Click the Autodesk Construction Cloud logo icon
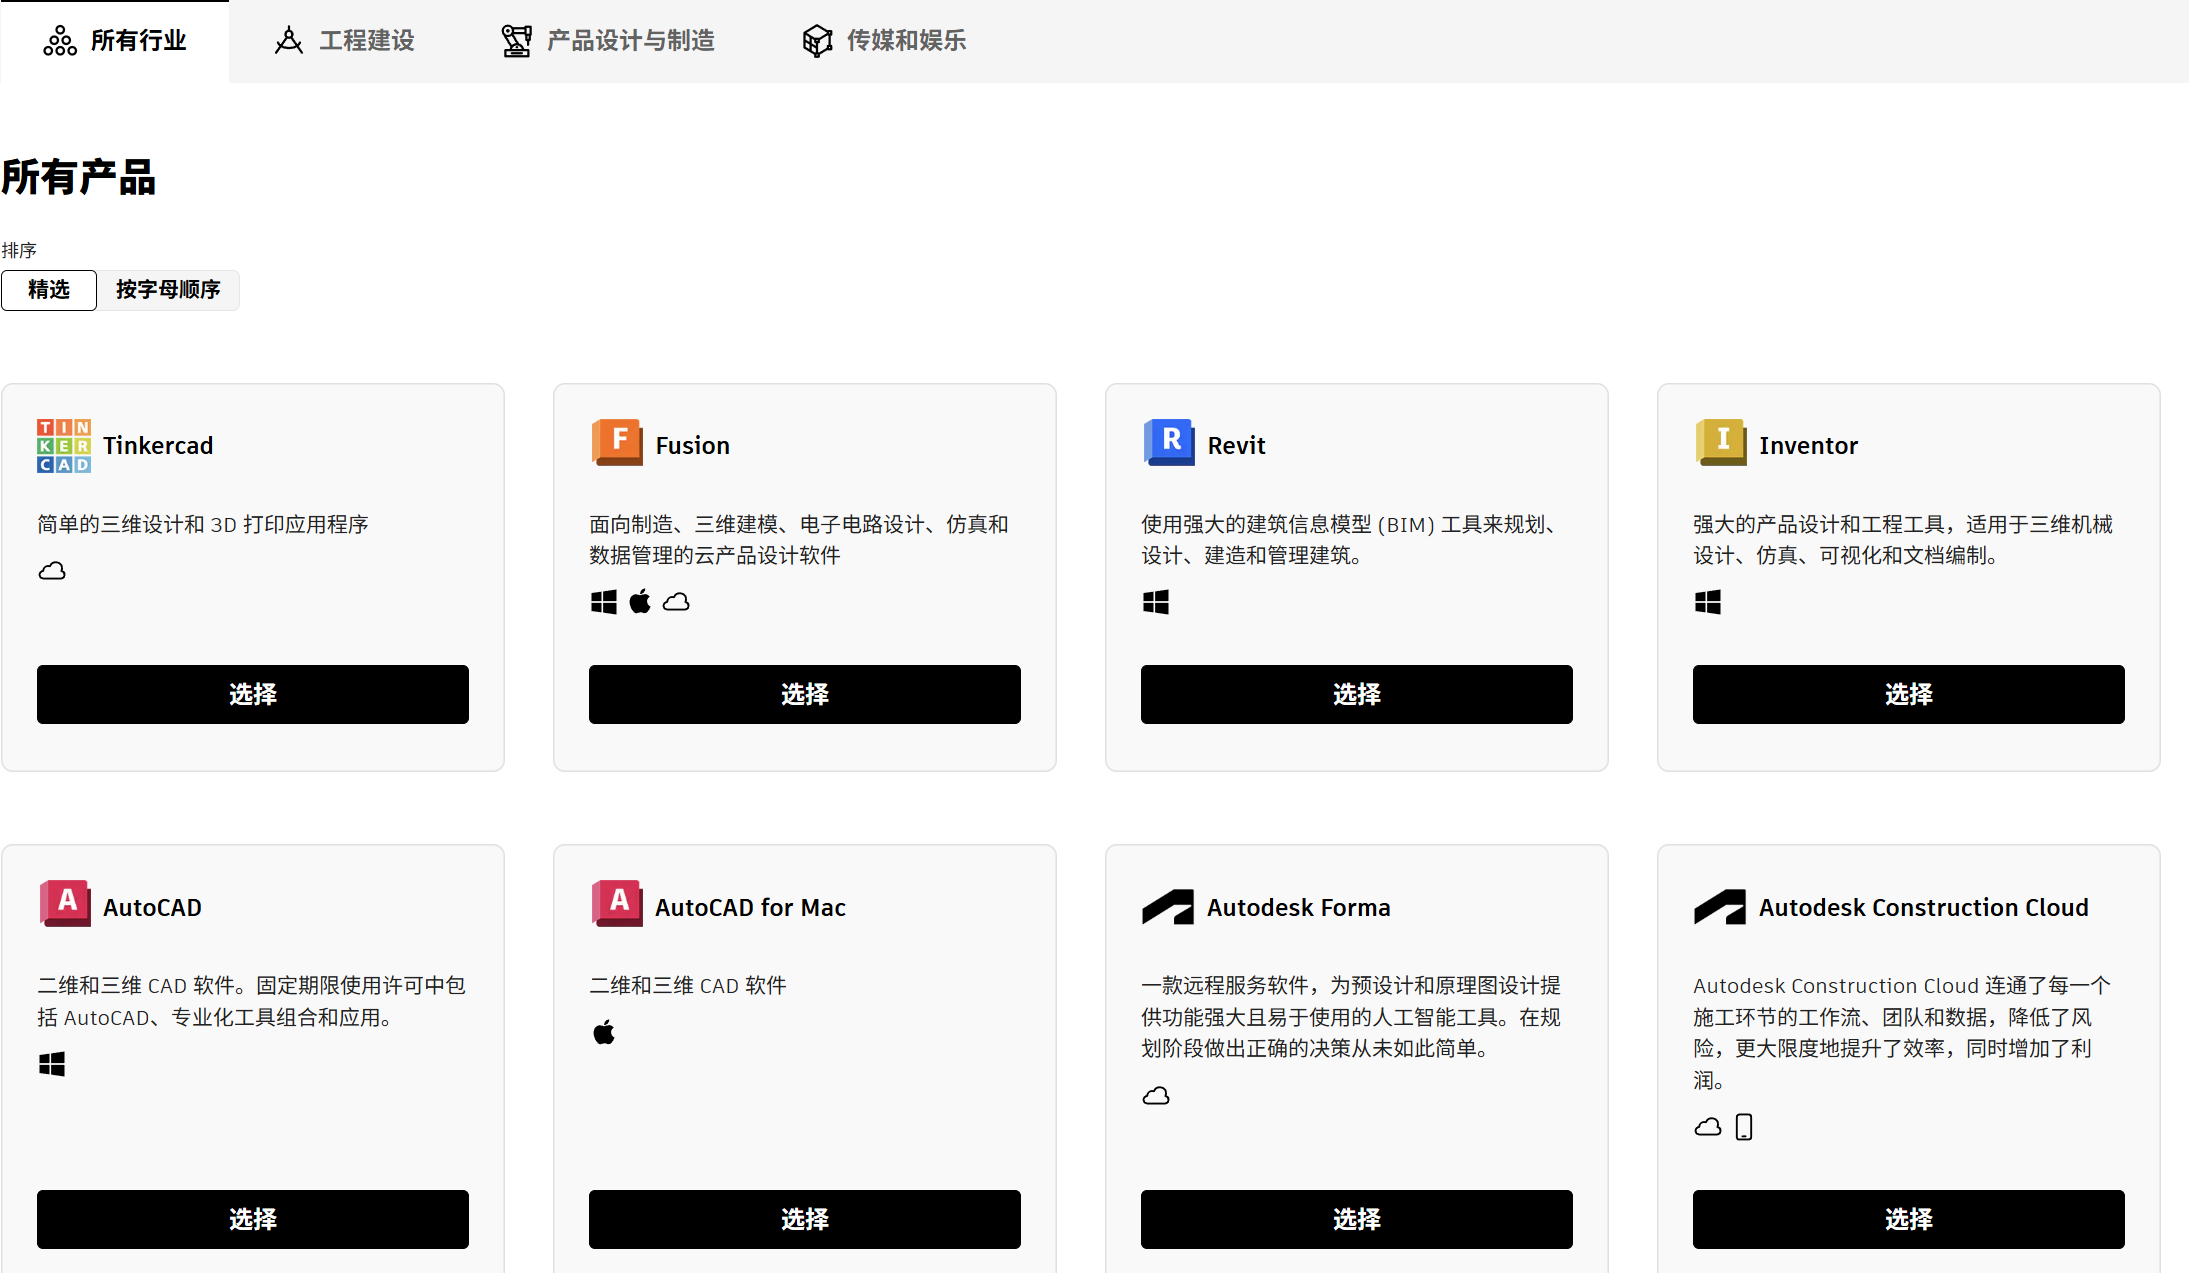This screenshot has width=2189, height=1273. pos(1720,907)
